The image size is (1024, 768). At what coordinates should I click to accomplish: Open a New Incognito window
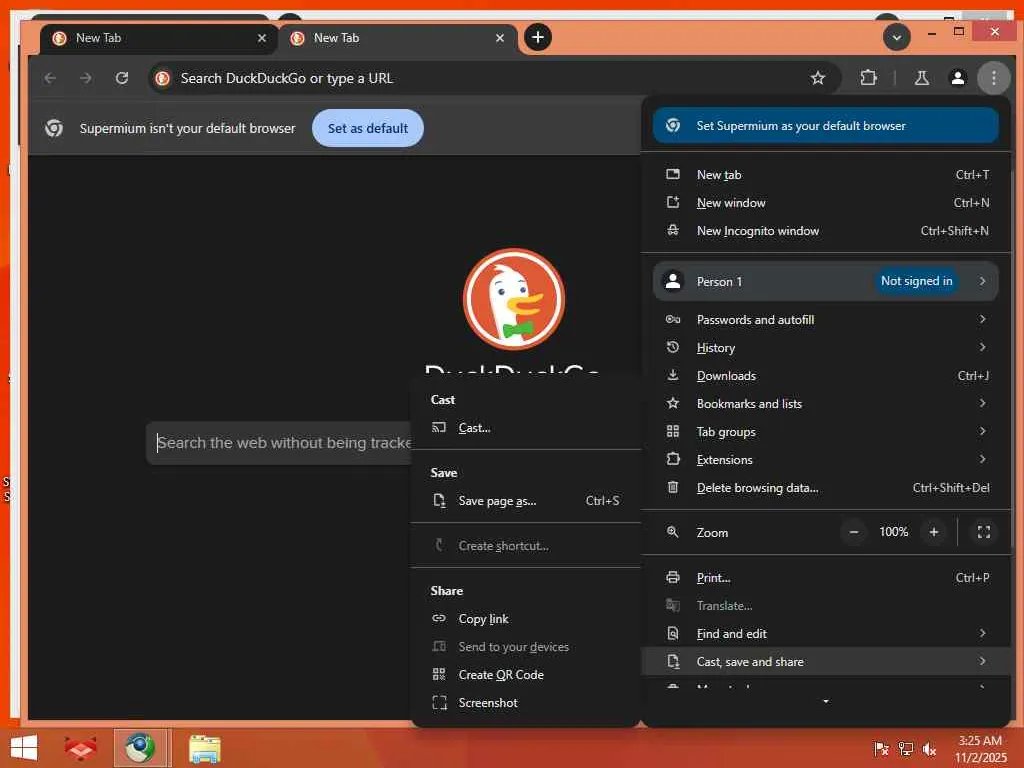(825, 231)
